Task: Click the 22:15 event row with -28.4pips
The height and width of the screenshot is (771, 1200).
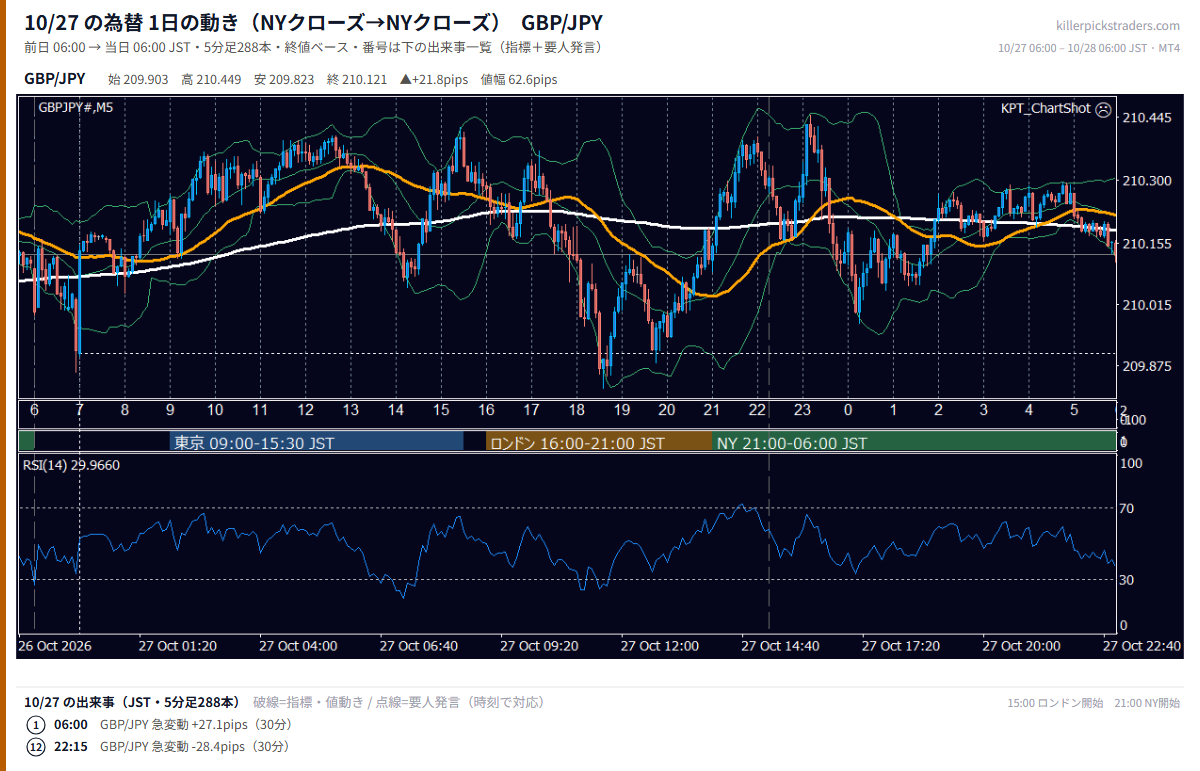Action: coord(157,747)
